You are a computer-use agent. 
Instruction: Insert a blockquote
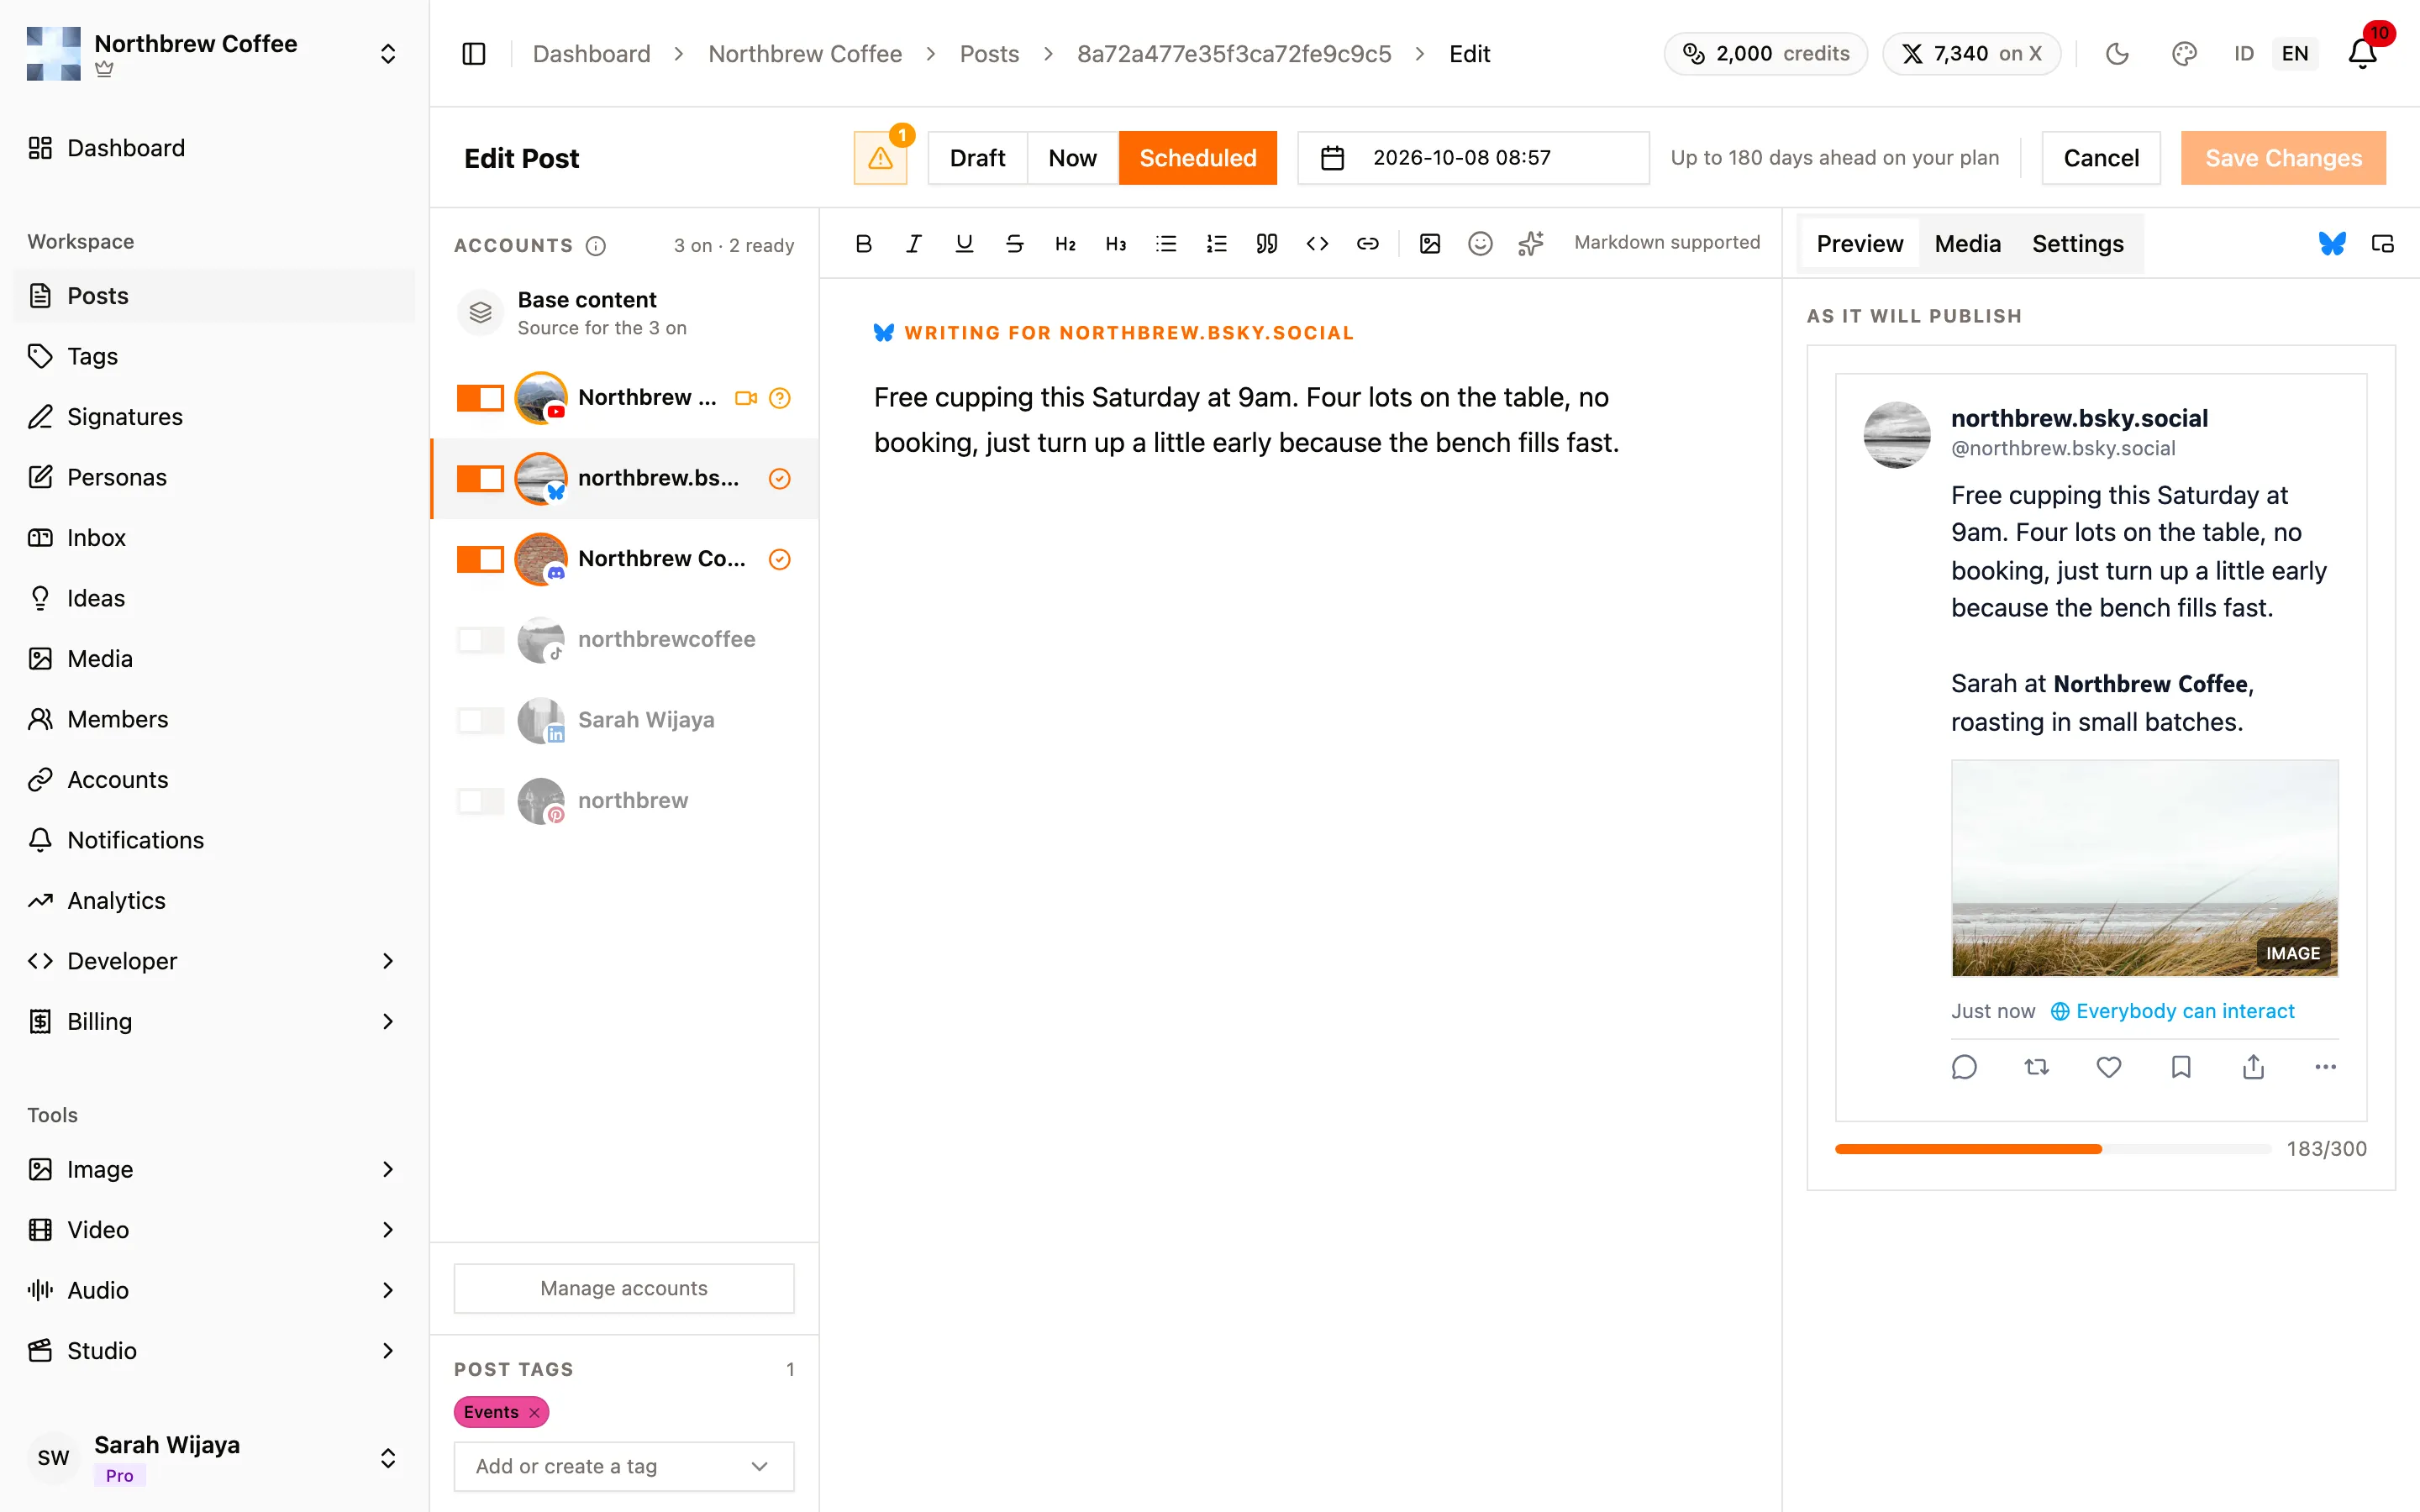click(1267, 243)
